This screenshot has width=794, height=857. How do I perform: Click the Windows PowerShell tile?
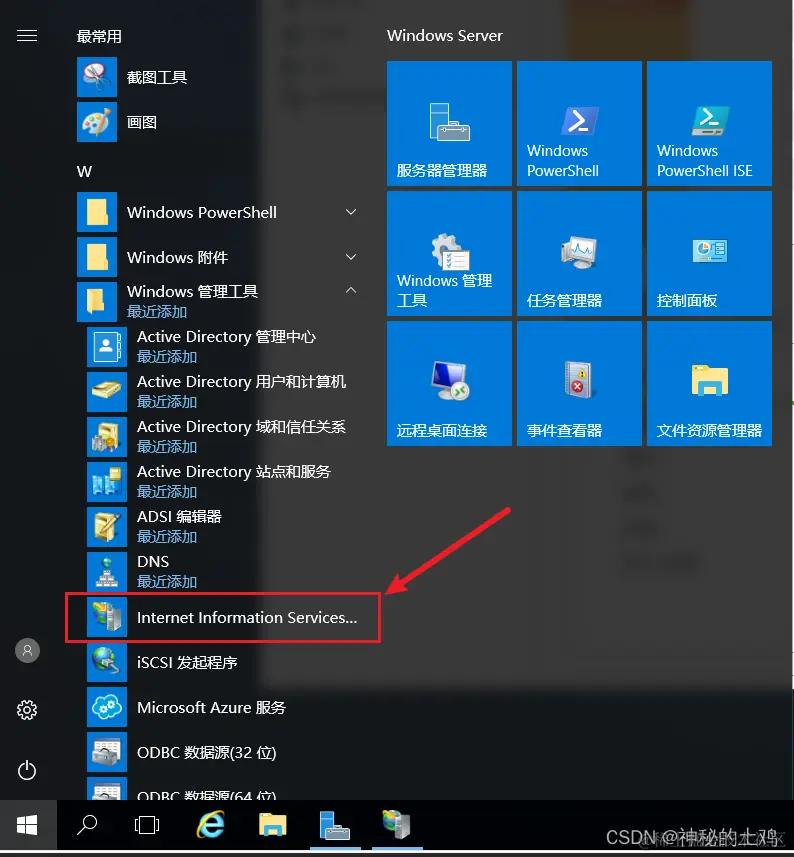[x=579, y=124]
